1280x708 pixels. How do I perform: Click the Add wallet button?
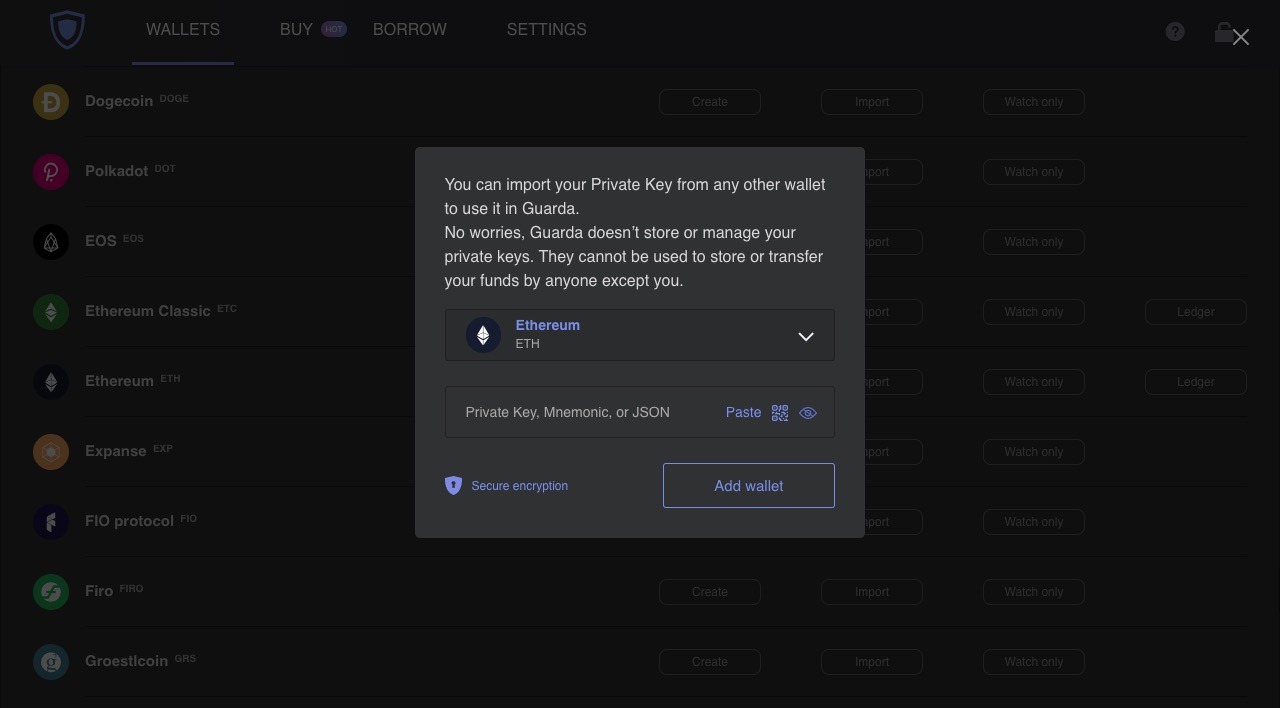(749, 485)
